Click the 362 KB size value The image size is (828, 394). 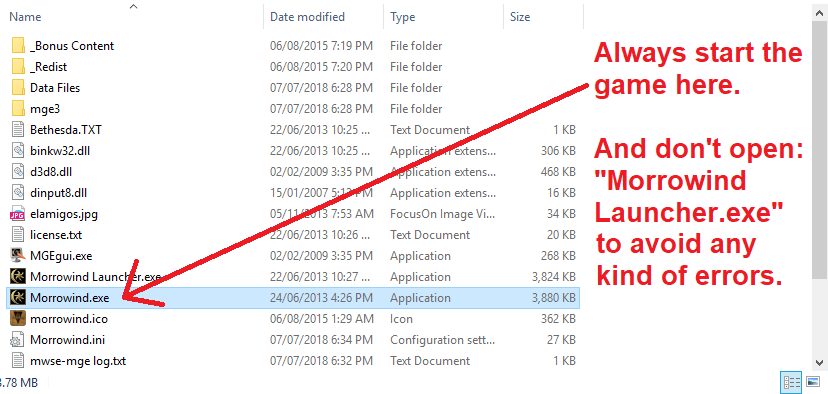559,318
